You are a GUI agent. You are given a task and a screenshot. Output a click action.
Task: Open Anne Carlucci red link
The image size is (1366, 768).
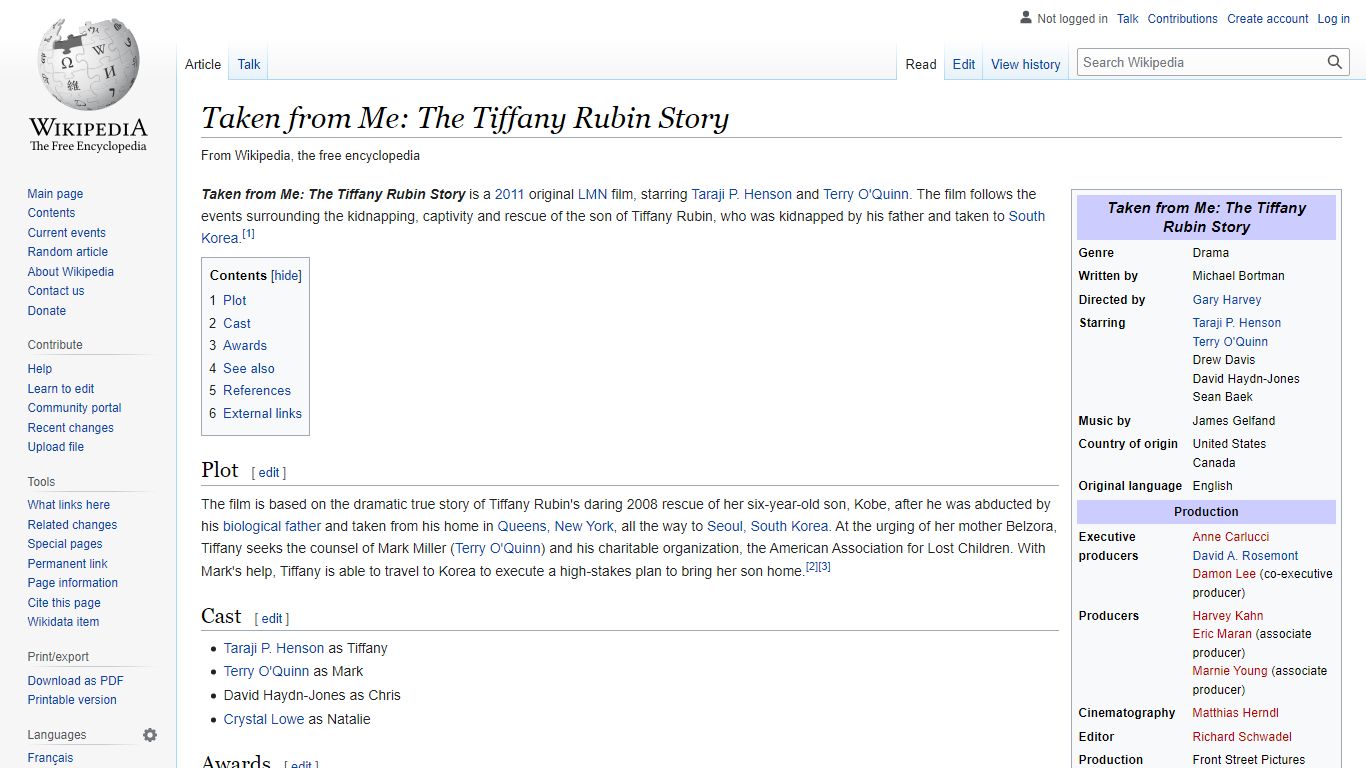pos(1231,537)
